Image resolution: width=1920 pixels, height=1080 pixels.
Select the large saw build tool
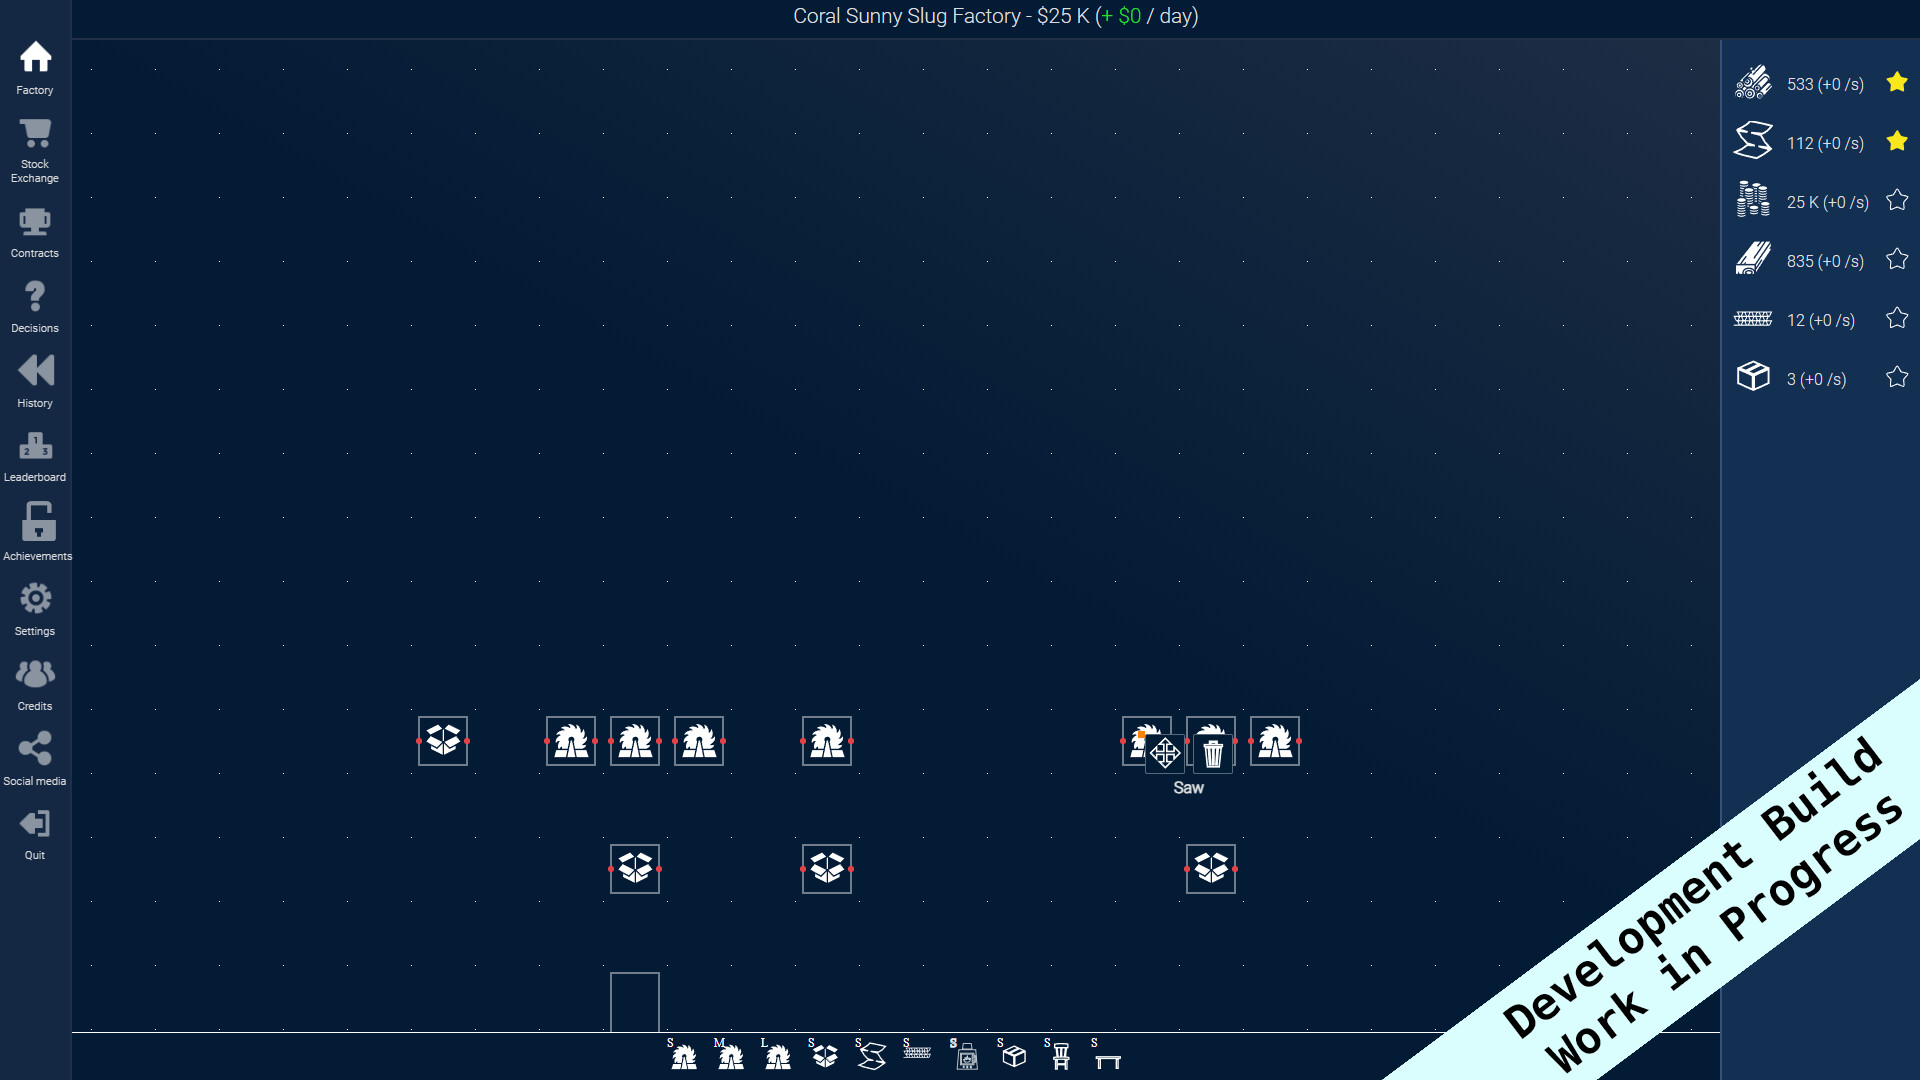tap(777, 1055)
